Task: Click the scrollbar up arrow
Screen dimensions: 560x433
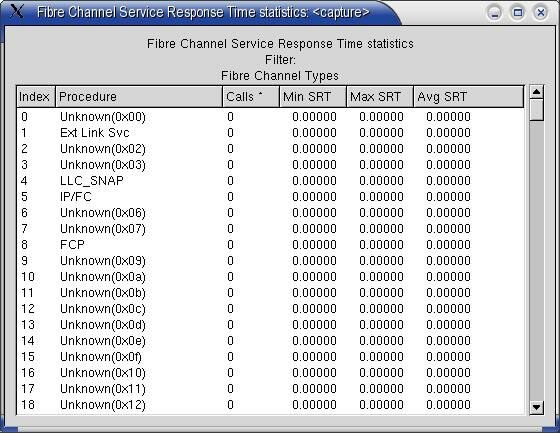Action: 536,92
